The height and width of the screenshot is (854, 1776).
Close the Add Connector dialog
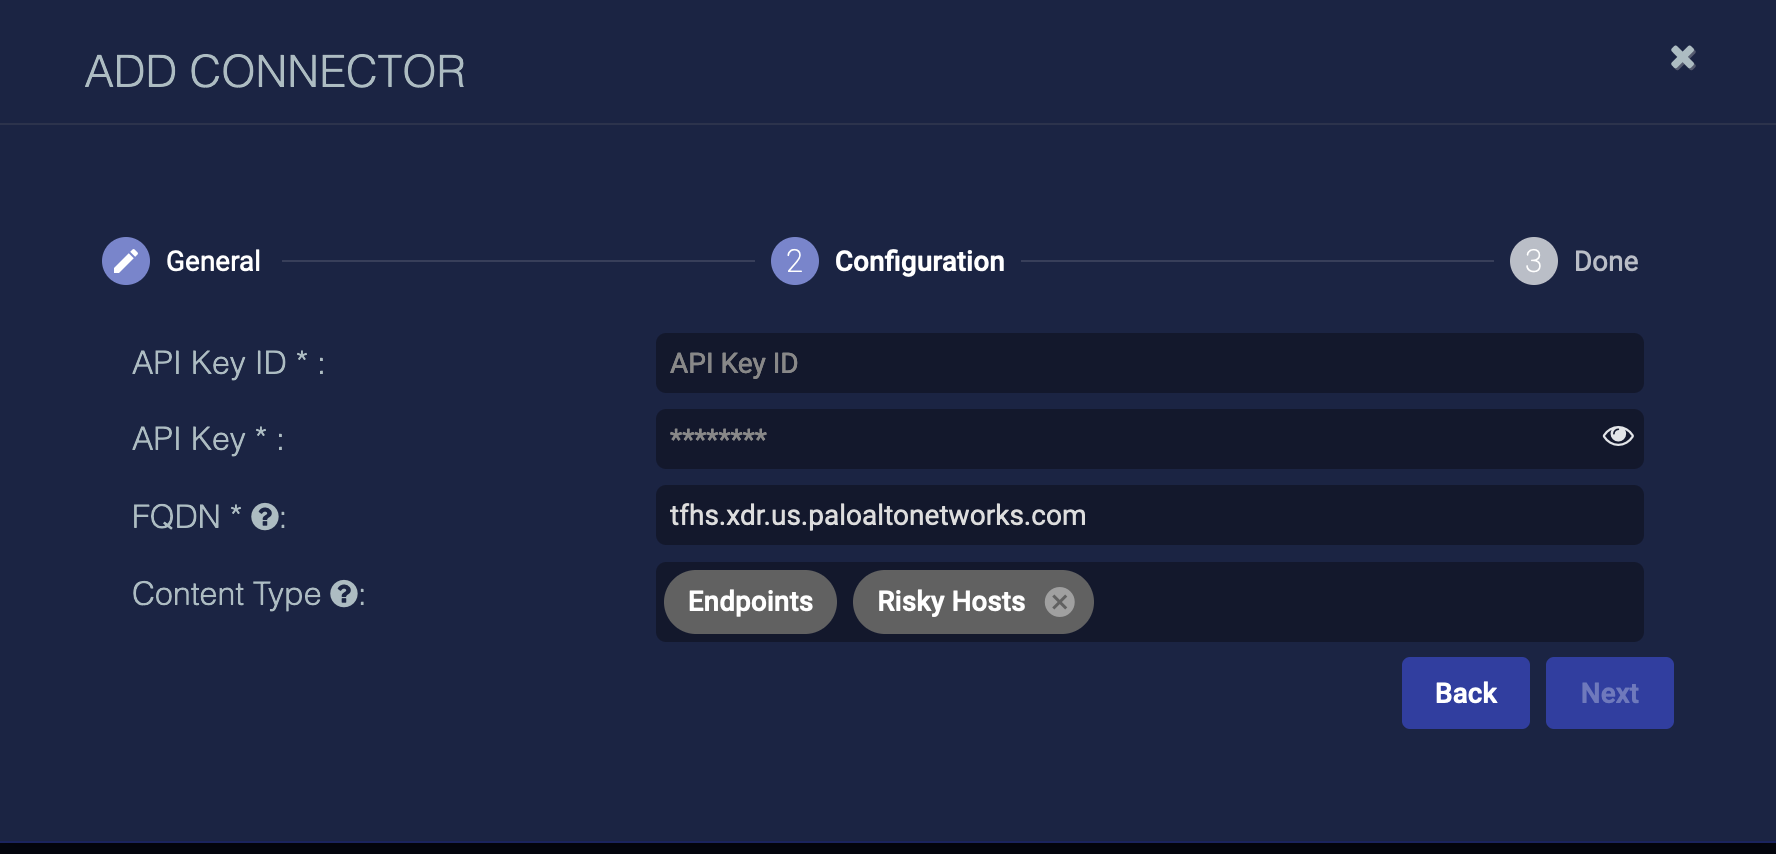(1683, 58)
